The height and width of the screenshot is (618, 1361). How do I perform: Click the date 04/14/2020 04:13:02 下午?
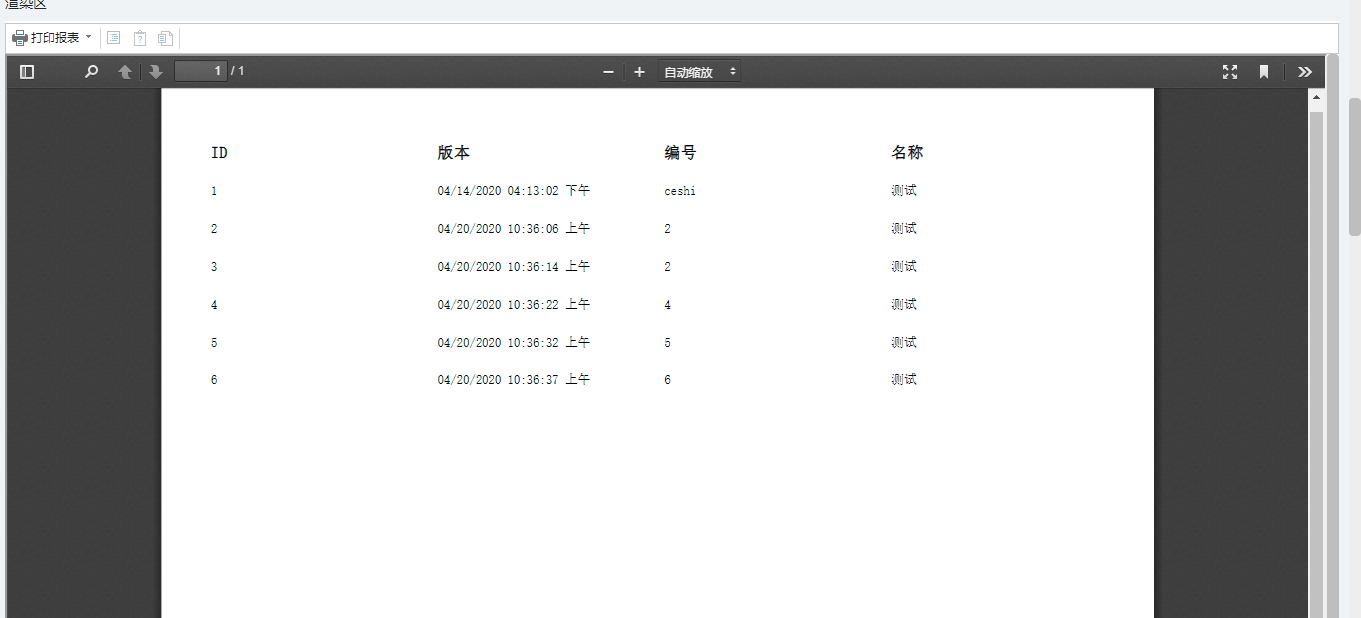click(514, 191)
